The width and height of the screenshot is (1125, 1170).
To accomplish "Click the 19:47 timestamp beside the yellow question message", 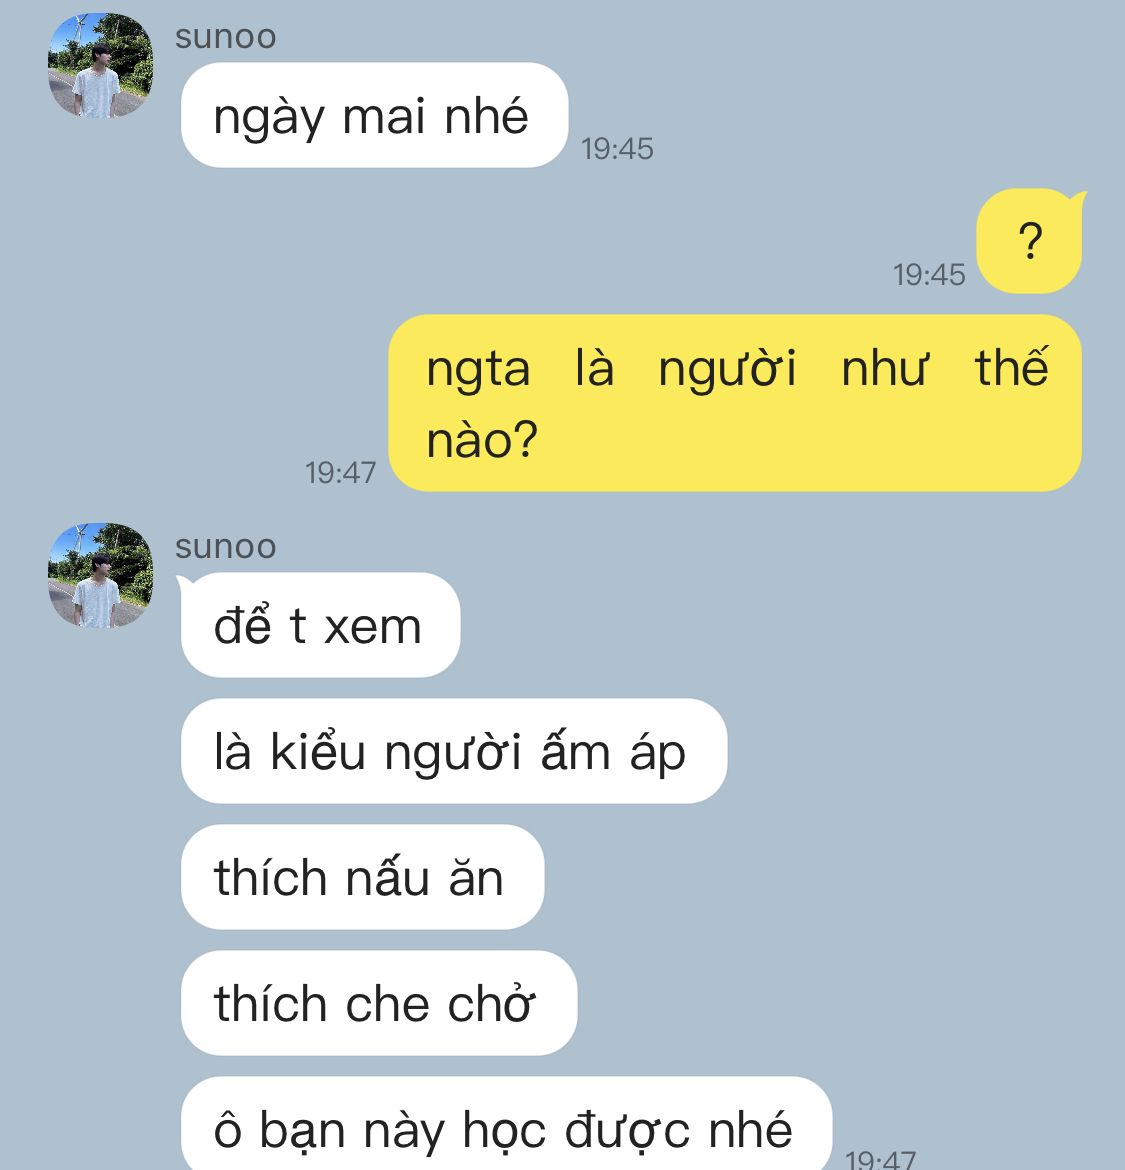I will tap(340, 472).
